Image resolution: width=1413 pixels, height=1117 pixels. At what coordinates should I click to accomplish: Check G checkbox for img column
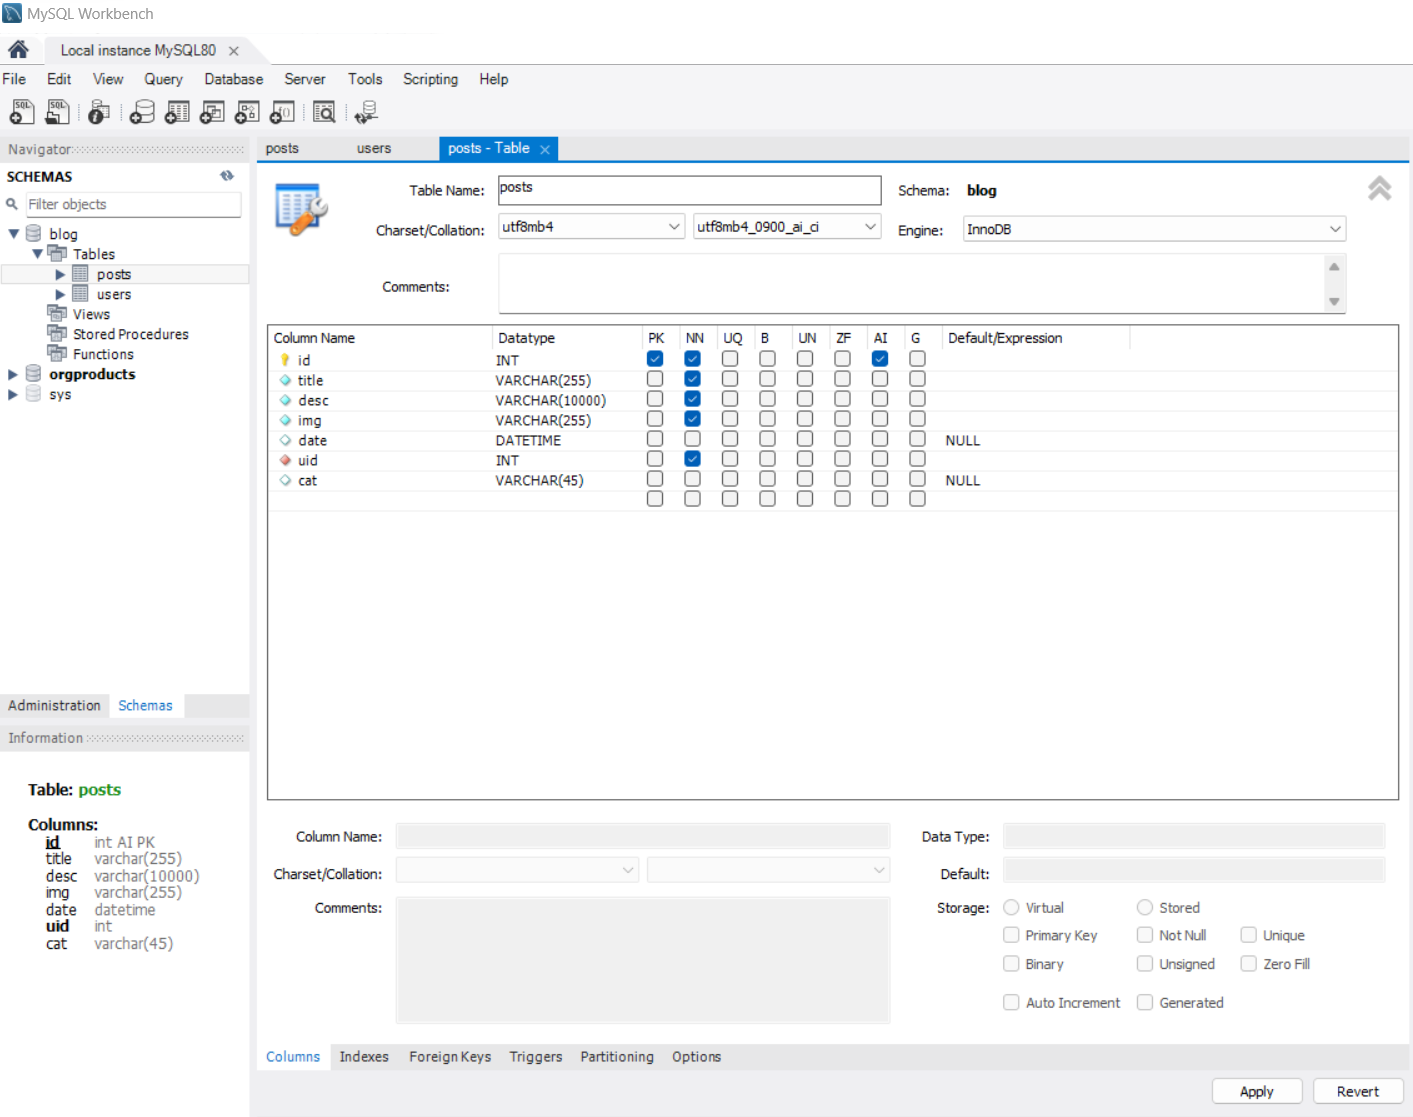[x=917, y=419]
